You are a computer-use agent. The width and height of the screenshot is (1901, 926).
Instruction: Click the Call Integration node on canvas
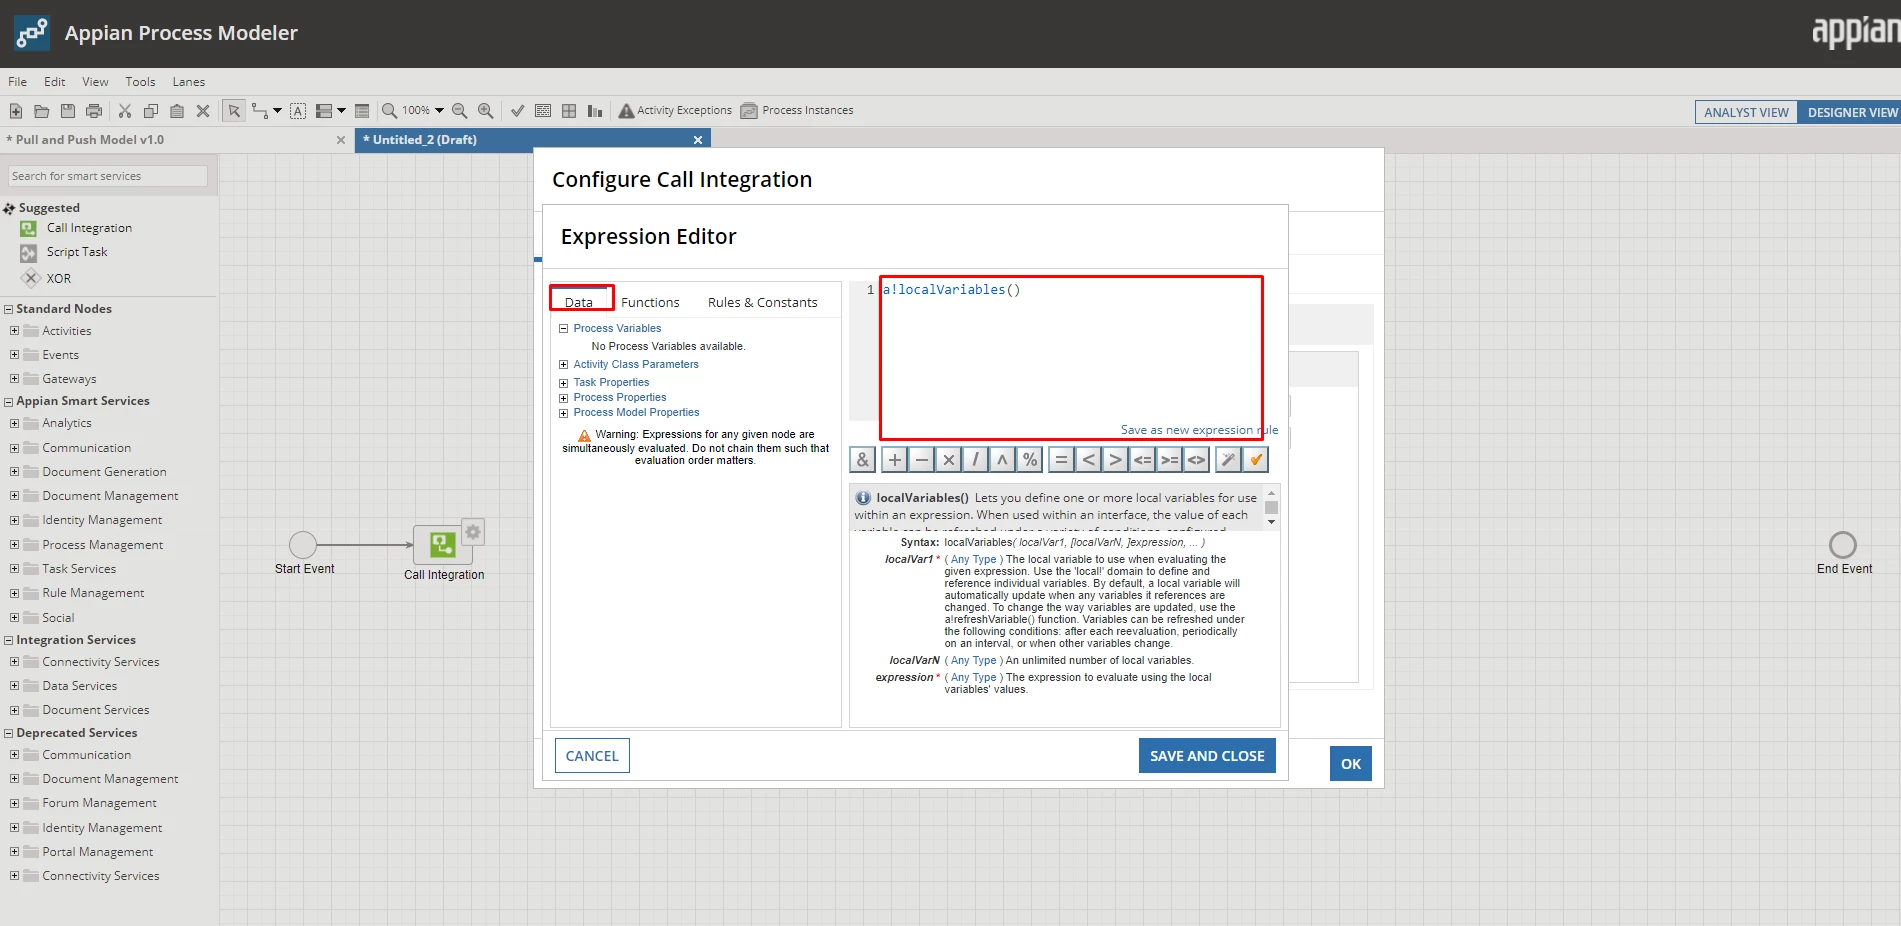[443, 545]
